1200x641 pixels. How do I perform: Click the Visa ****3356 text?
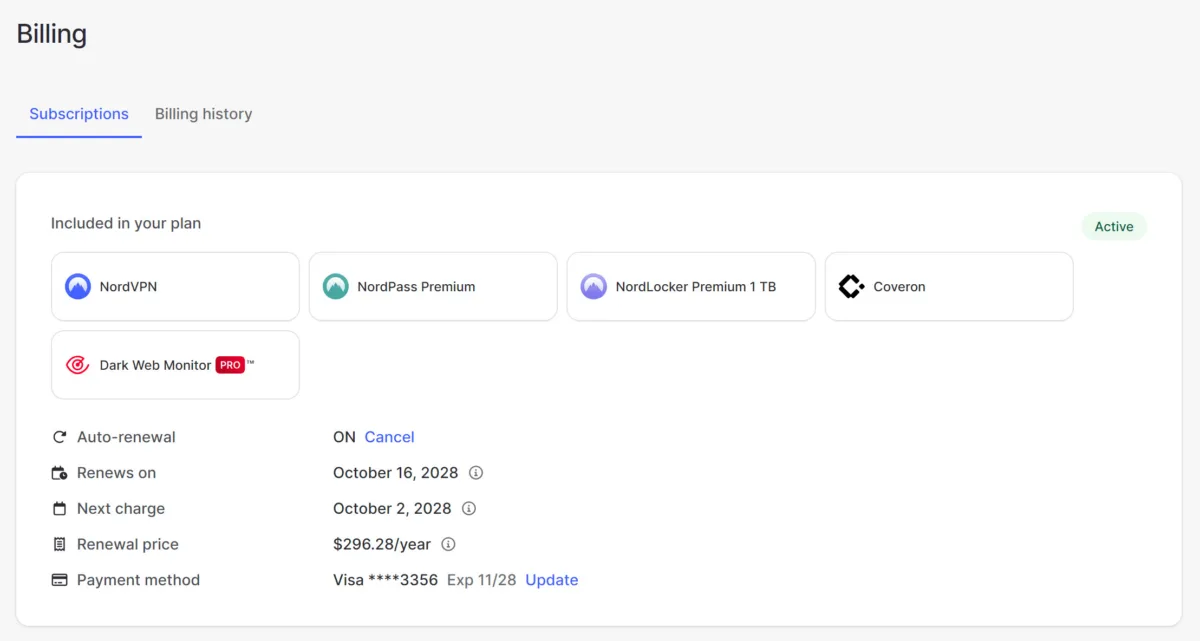tap(385, 580)
